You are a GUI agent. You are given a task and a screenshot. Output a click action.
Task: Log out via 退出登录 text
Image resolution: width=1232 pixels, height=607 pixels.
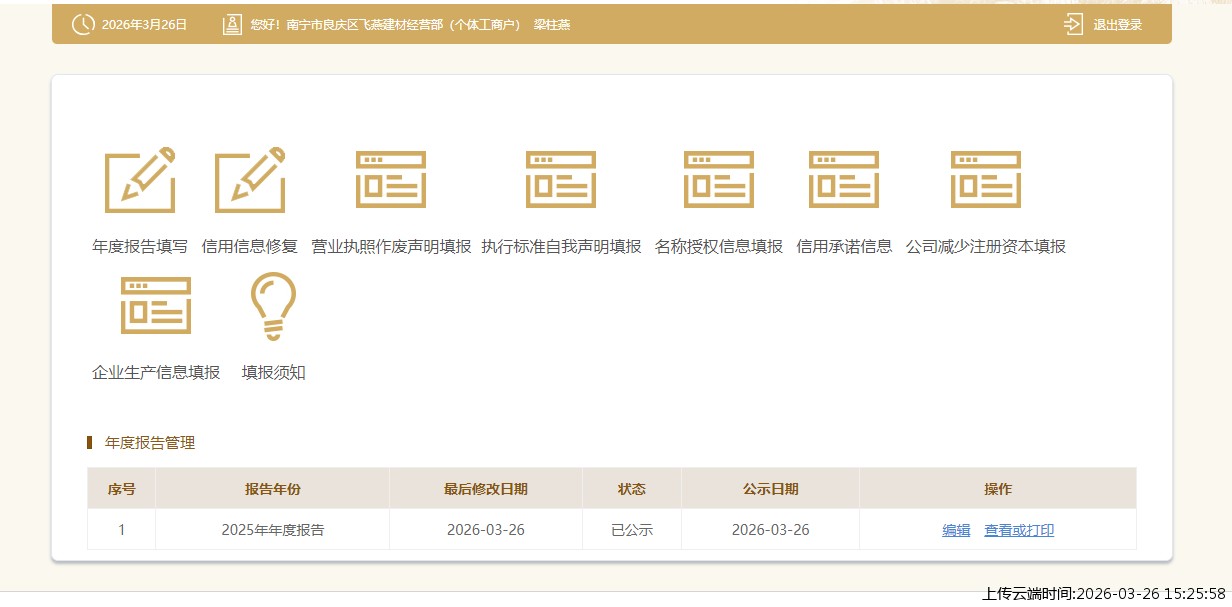tap(1117, 25)
